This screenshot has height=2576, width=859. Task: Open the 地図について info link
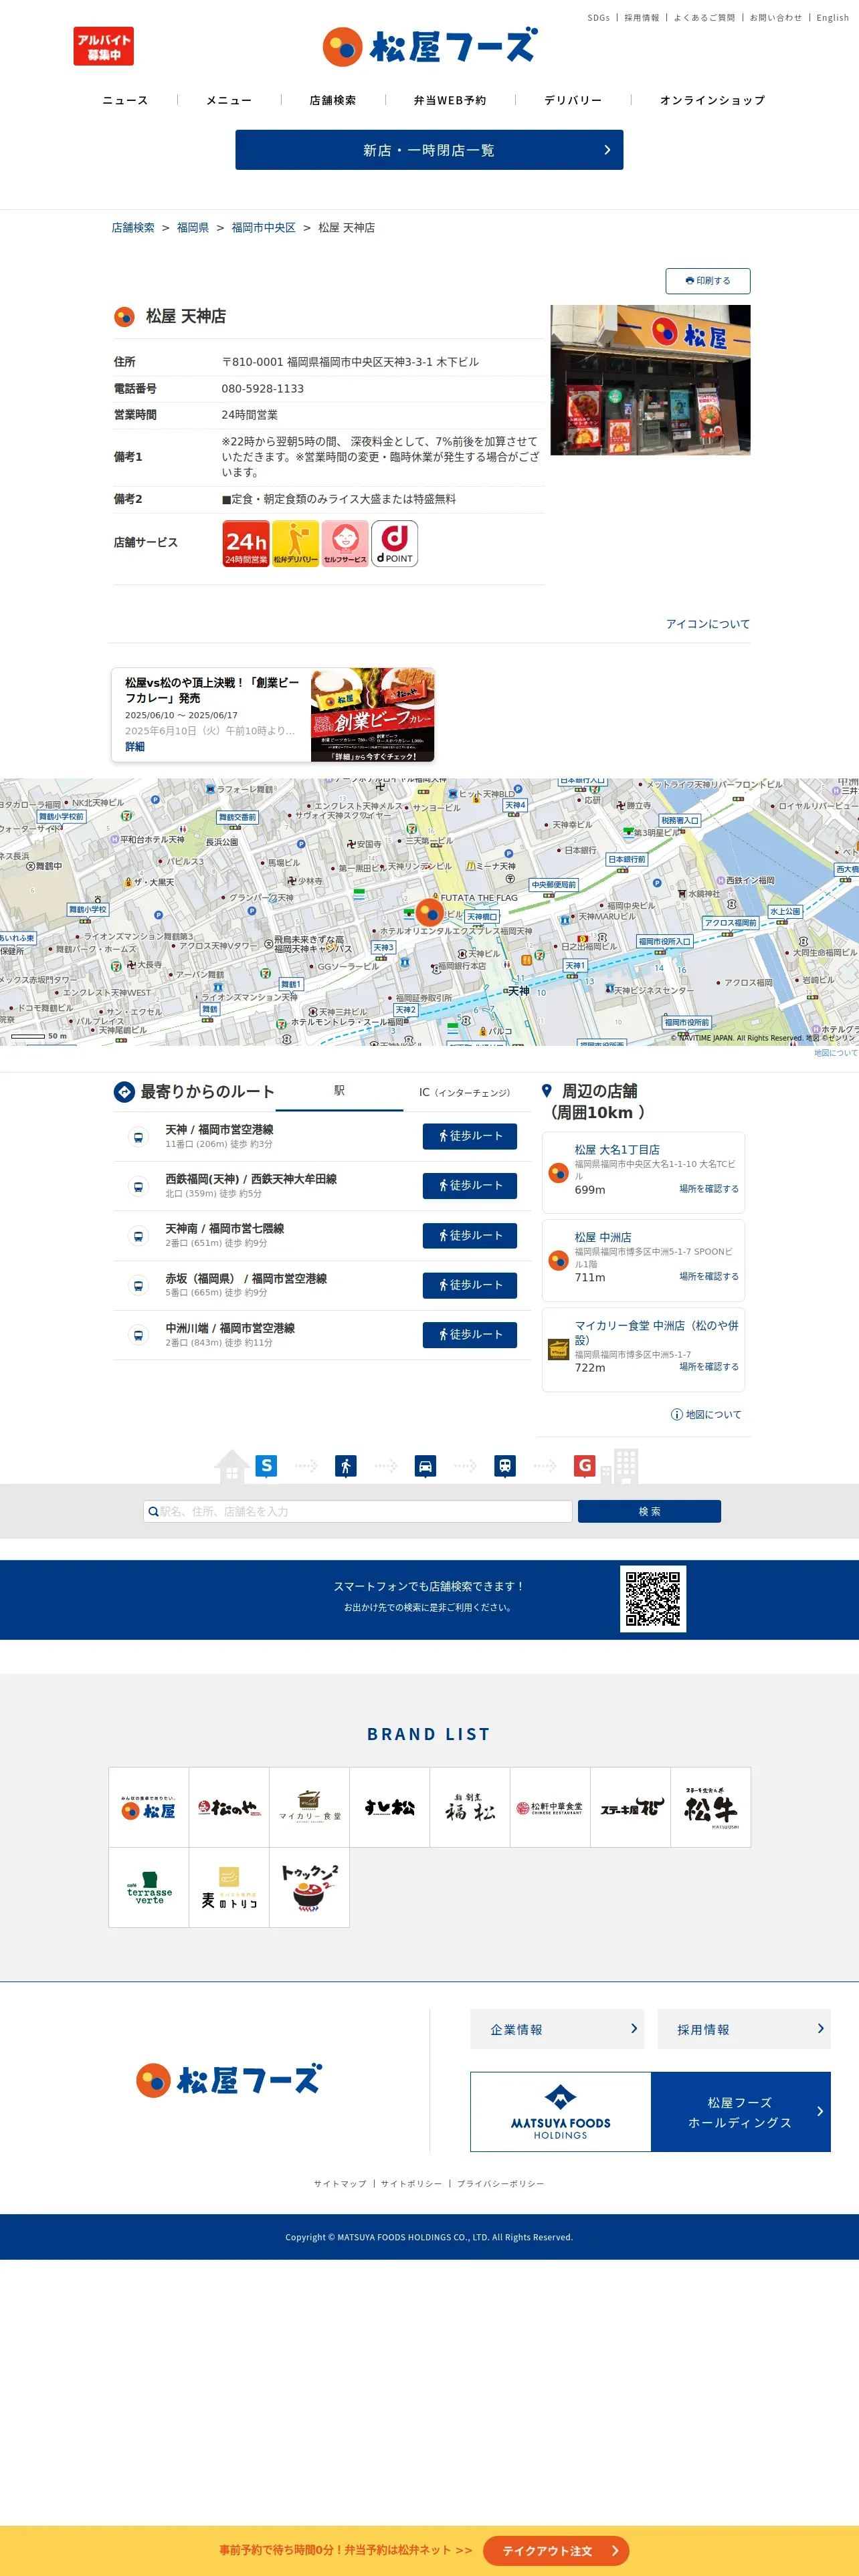tap(706, 1414)
